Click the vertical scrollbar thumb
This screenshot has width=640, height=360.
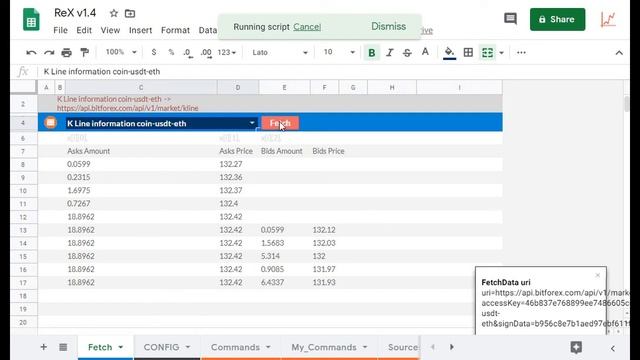(627, 104)
